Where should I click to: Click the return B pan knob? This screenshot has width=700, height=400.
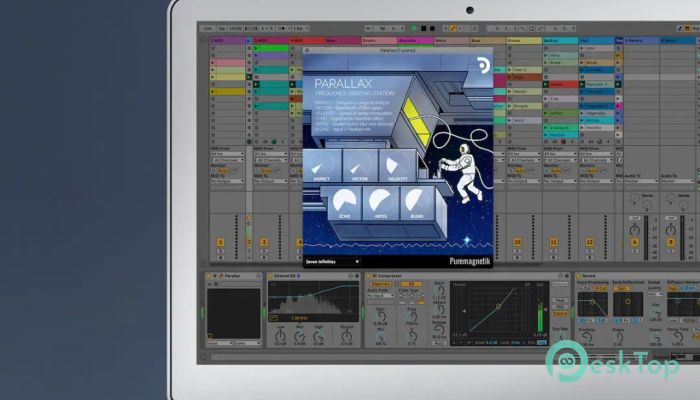[671, 230]
